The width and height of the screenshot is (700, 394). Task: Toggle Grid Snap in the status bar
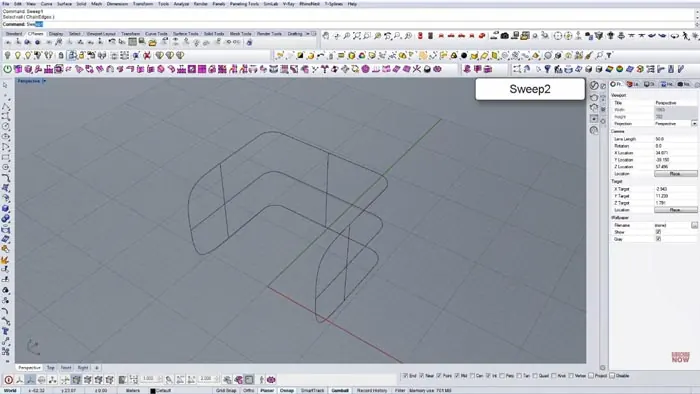(226, 390)
